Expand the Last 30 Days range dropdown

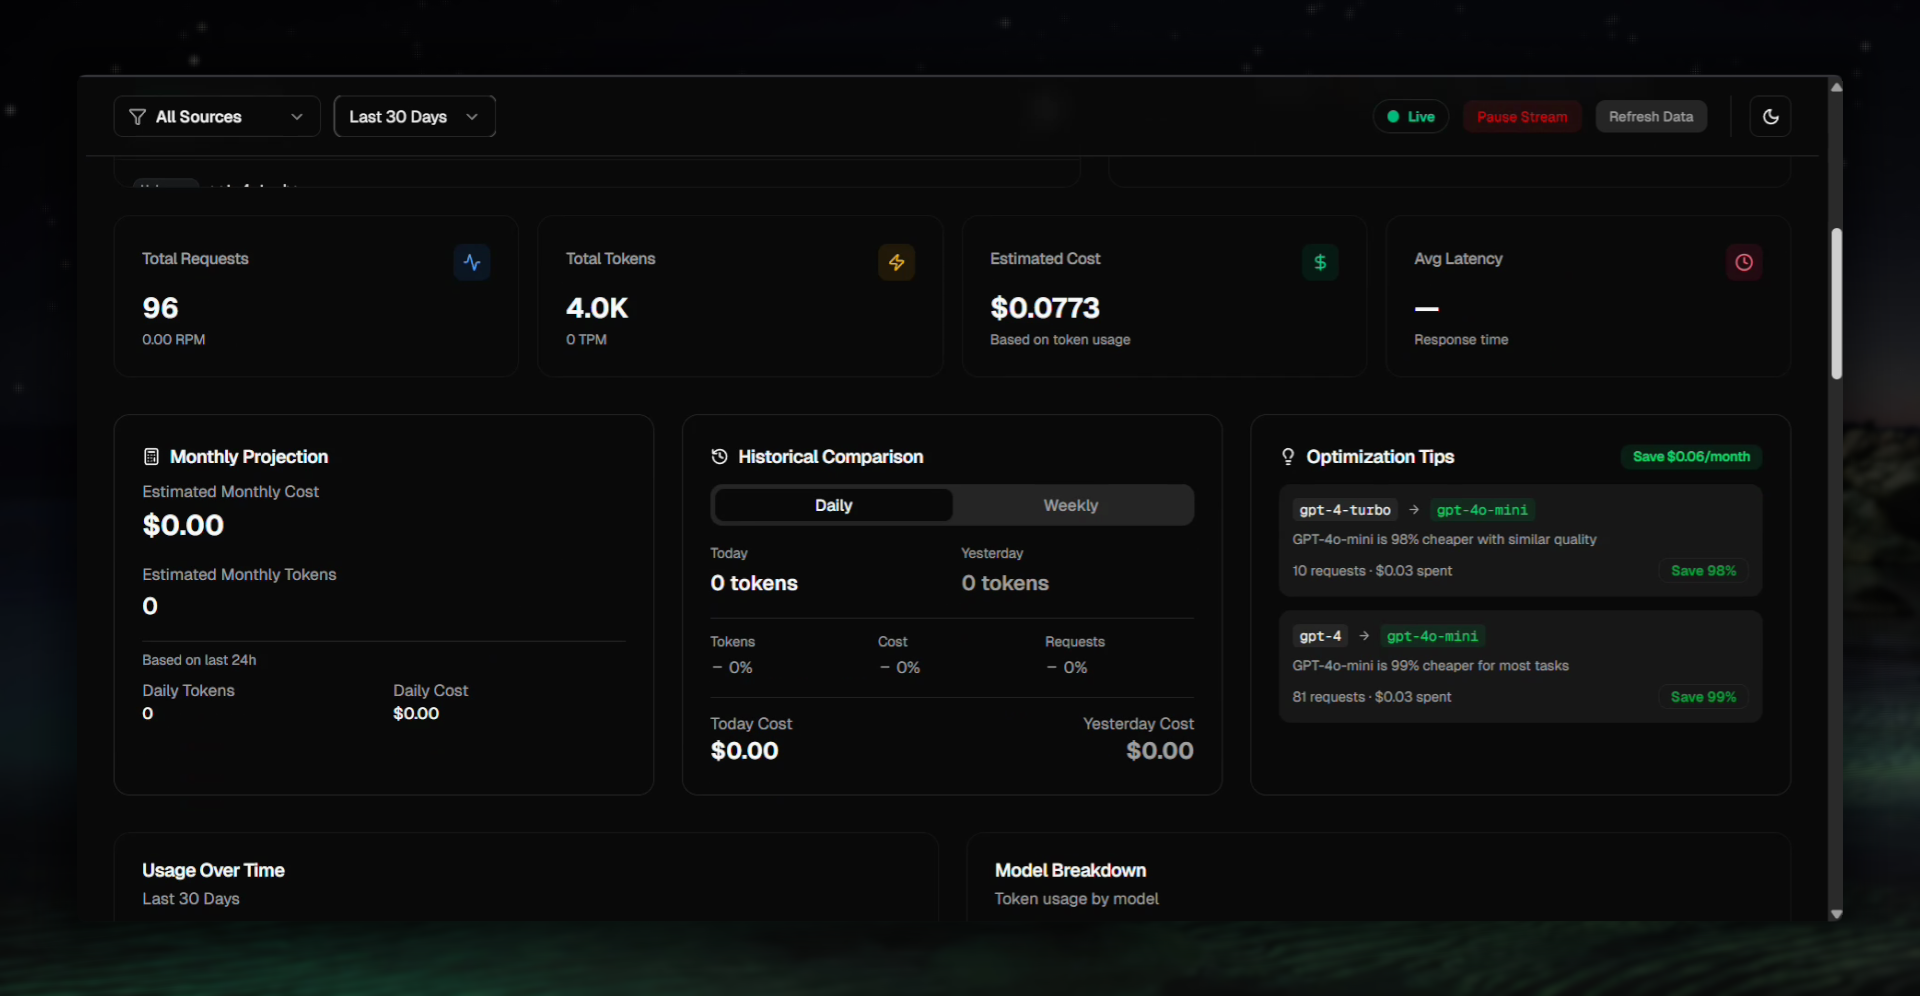414,117
